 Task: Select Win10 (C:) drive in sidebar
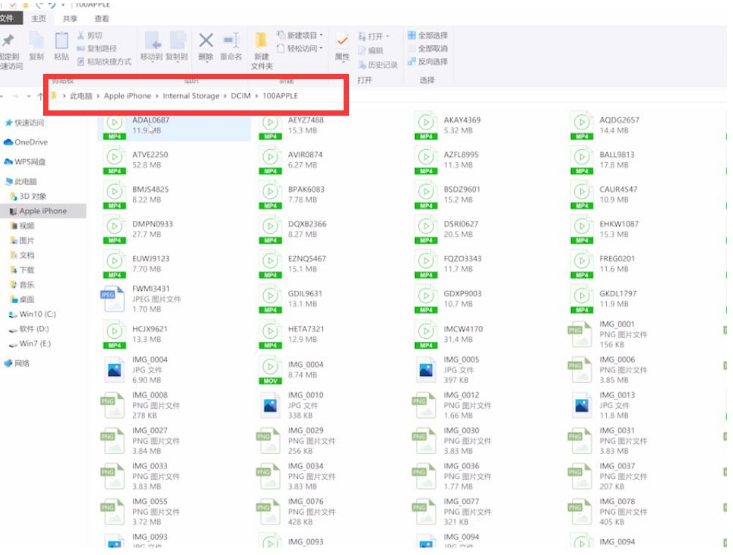[x=38, y=314]
